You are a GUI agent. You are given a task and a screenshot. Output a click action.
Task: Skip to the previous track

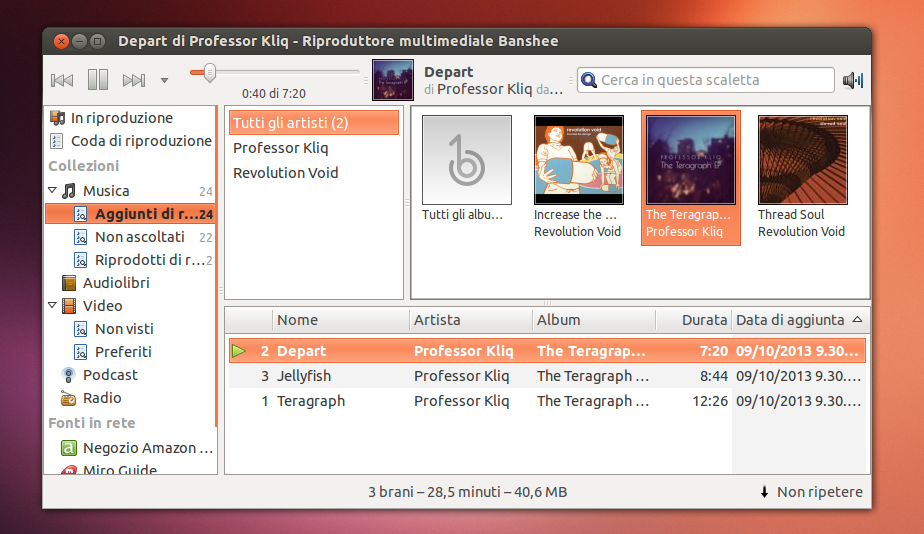(62, 80)
